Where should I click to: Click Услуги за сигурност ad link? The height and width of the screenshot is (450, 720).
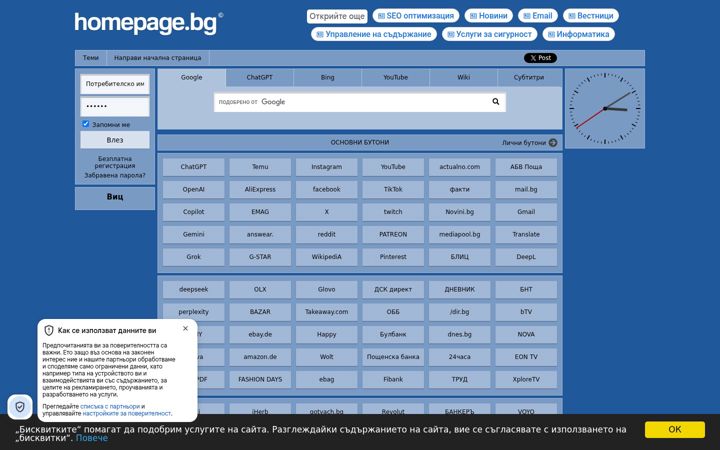click(489, 34)
